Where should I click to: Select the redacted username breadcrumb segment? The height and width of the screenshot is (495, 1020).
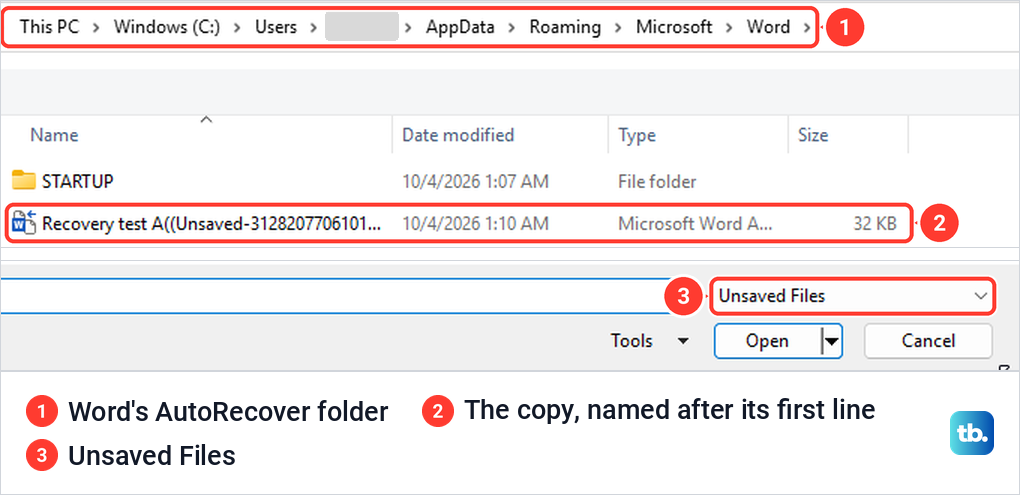tap(362, 27)
